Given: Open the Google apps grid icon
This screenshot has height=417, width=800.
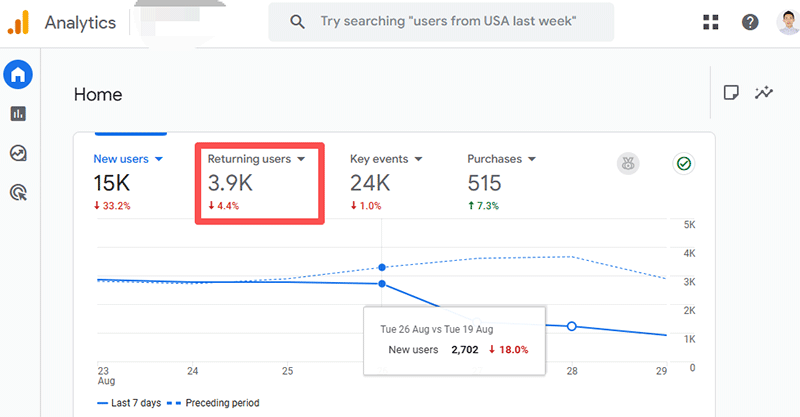Looking at the screenshot, I should tap(711, 22).
